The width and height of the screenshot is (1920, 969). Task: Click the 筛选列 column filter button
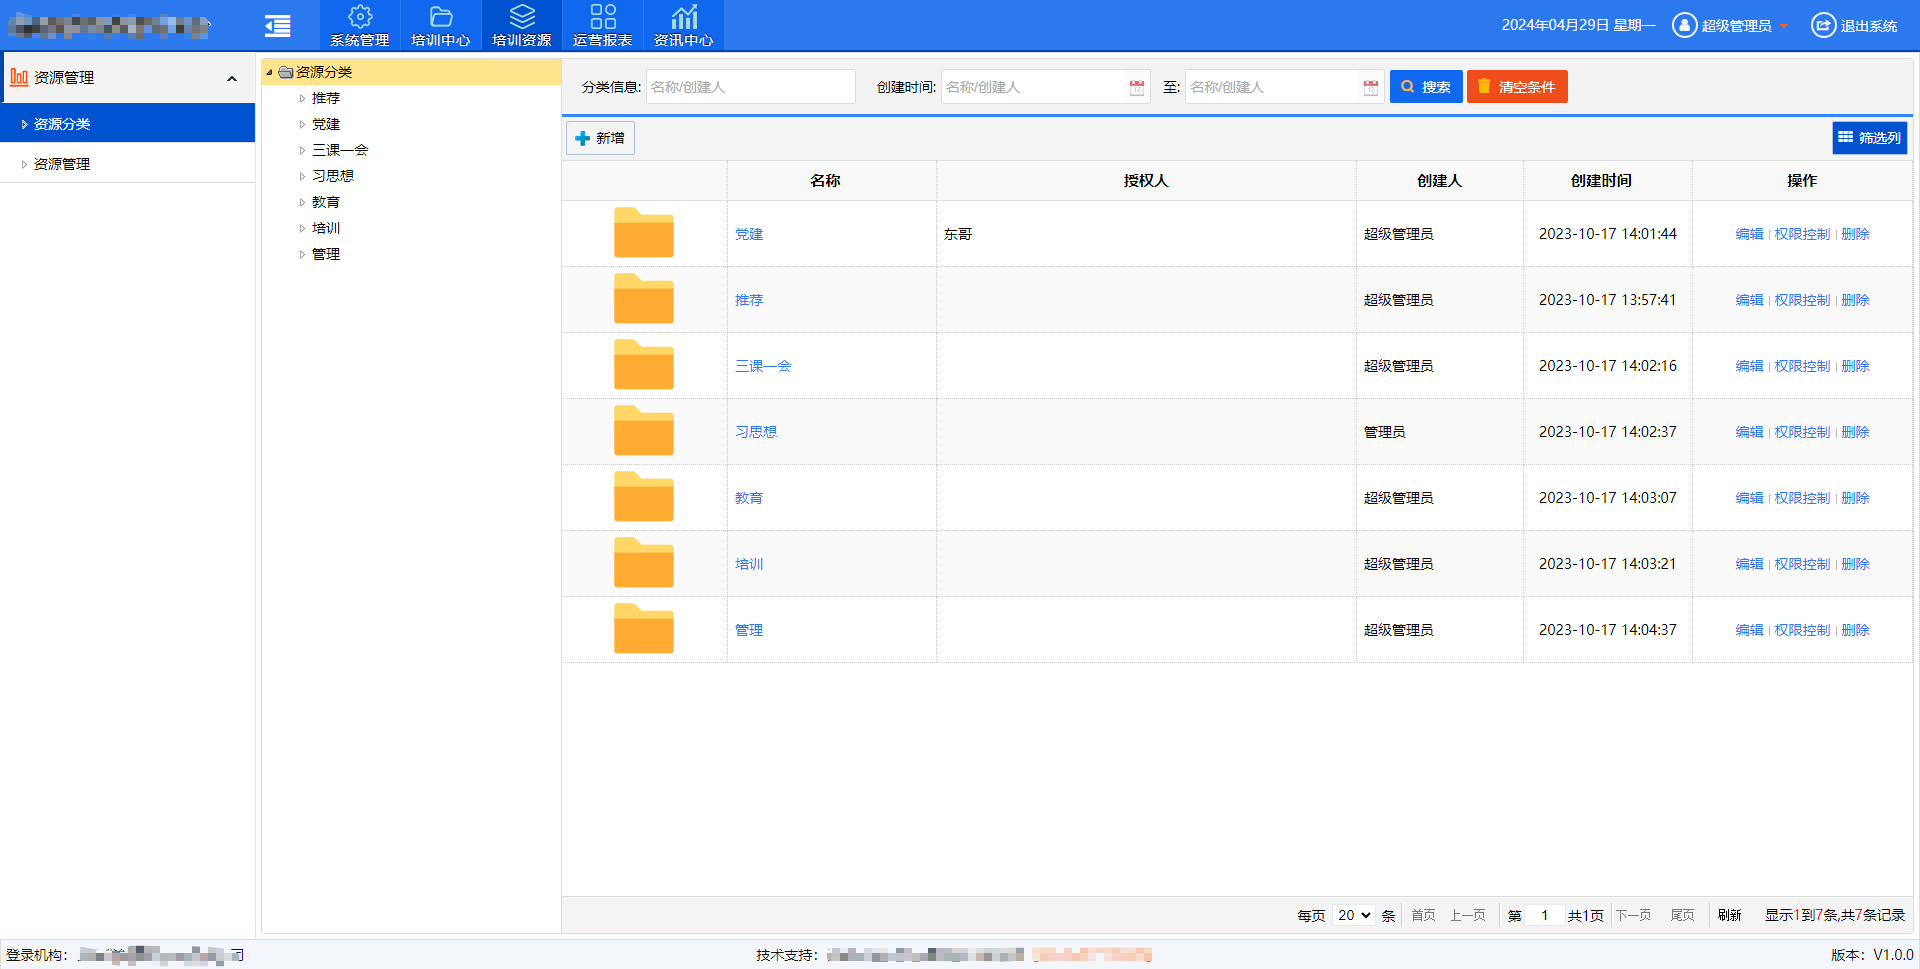pyautogui.click(x=1870, y=138)
